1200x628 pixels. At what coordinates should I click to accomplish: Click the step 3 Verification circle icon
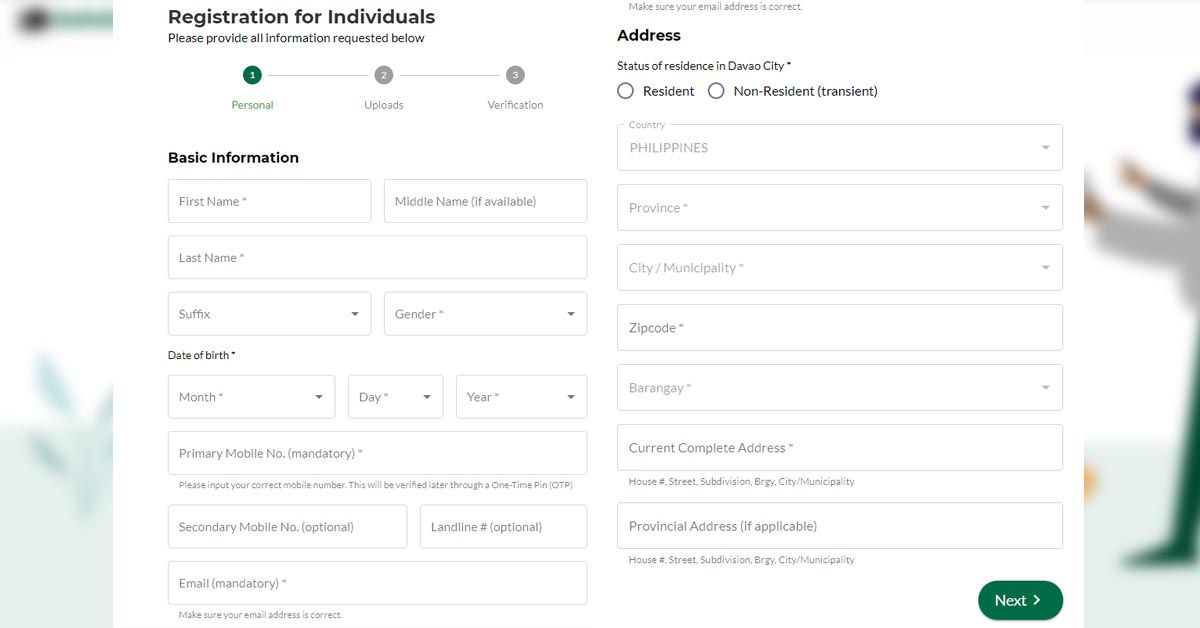[x=515, y=75]
